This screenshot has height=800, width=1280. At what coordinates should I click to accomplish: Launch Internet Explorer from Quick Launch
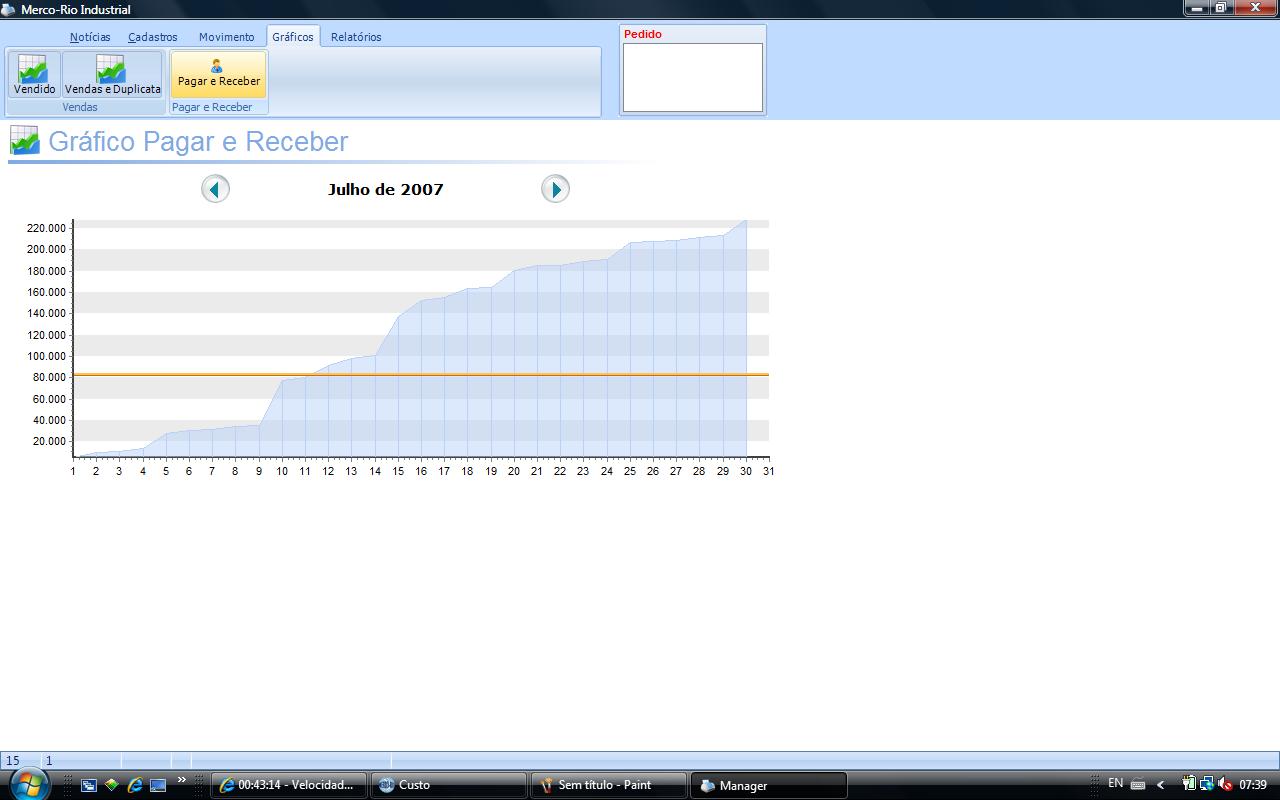(x=135, y=786)
